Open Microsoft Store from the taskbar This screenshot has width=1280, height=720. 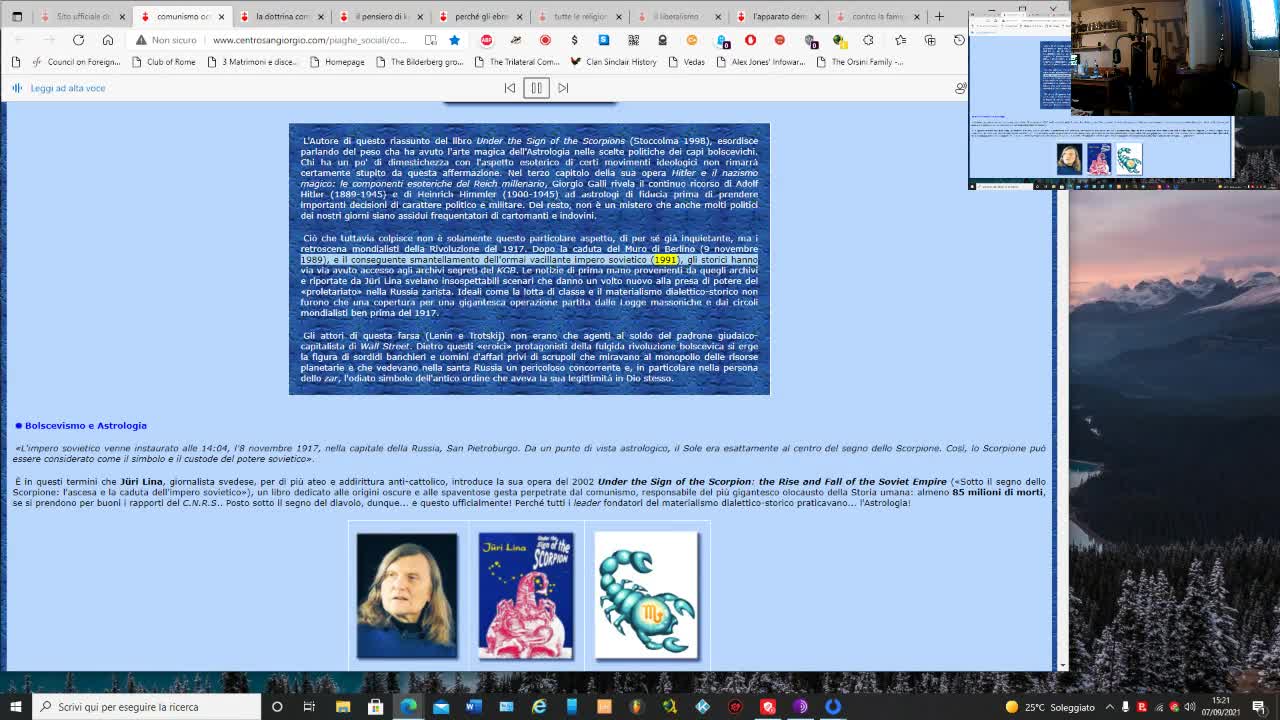click(x=376, y=707)
